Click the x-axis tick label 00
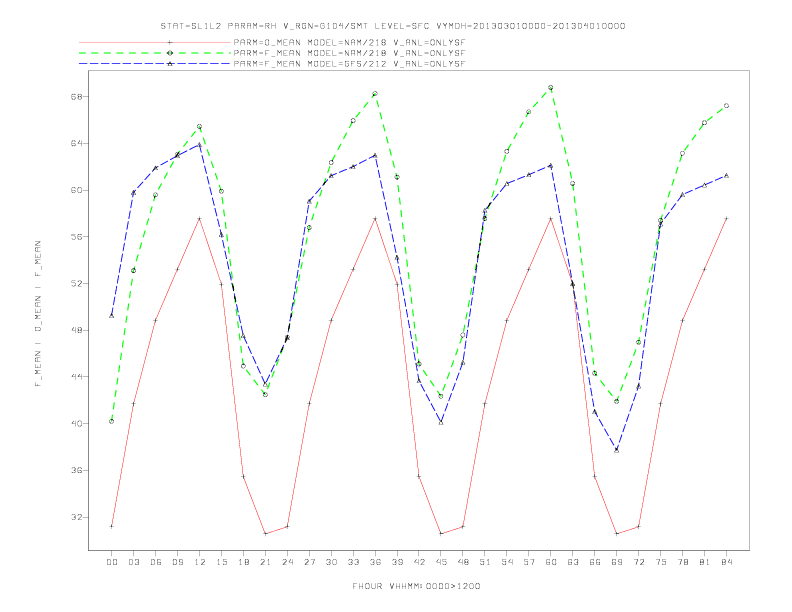 (x=112, y=562)
